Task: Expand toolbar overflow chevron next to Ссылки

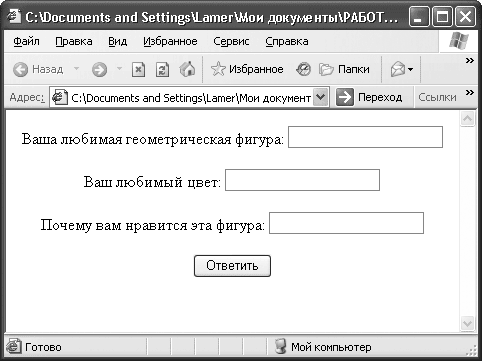Action: 470,92
